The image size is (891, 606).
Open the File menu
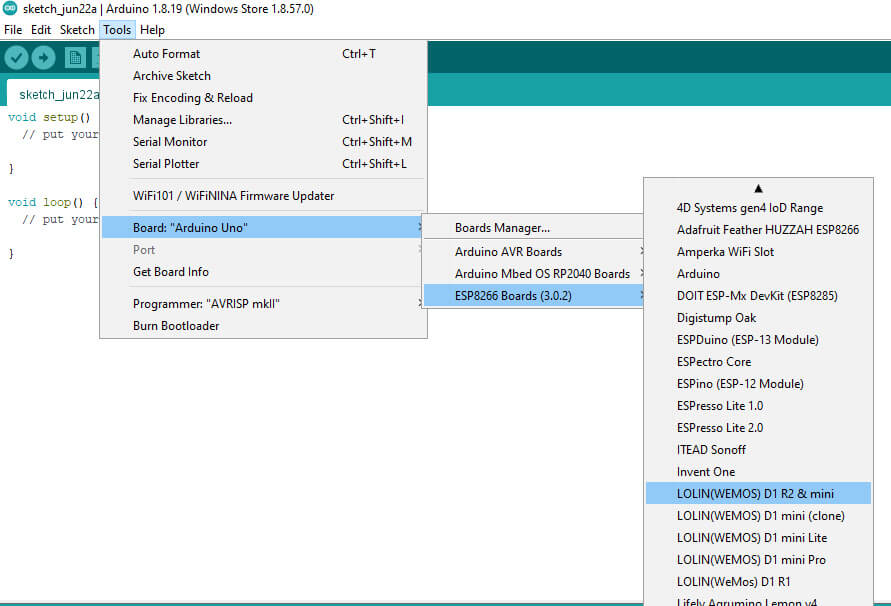click(13, 30)
